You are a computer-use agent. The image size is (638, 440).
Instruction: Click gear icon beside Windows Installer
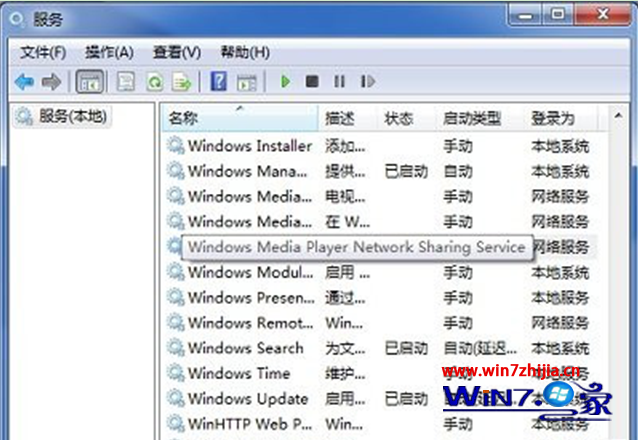[x=176, y=146]
